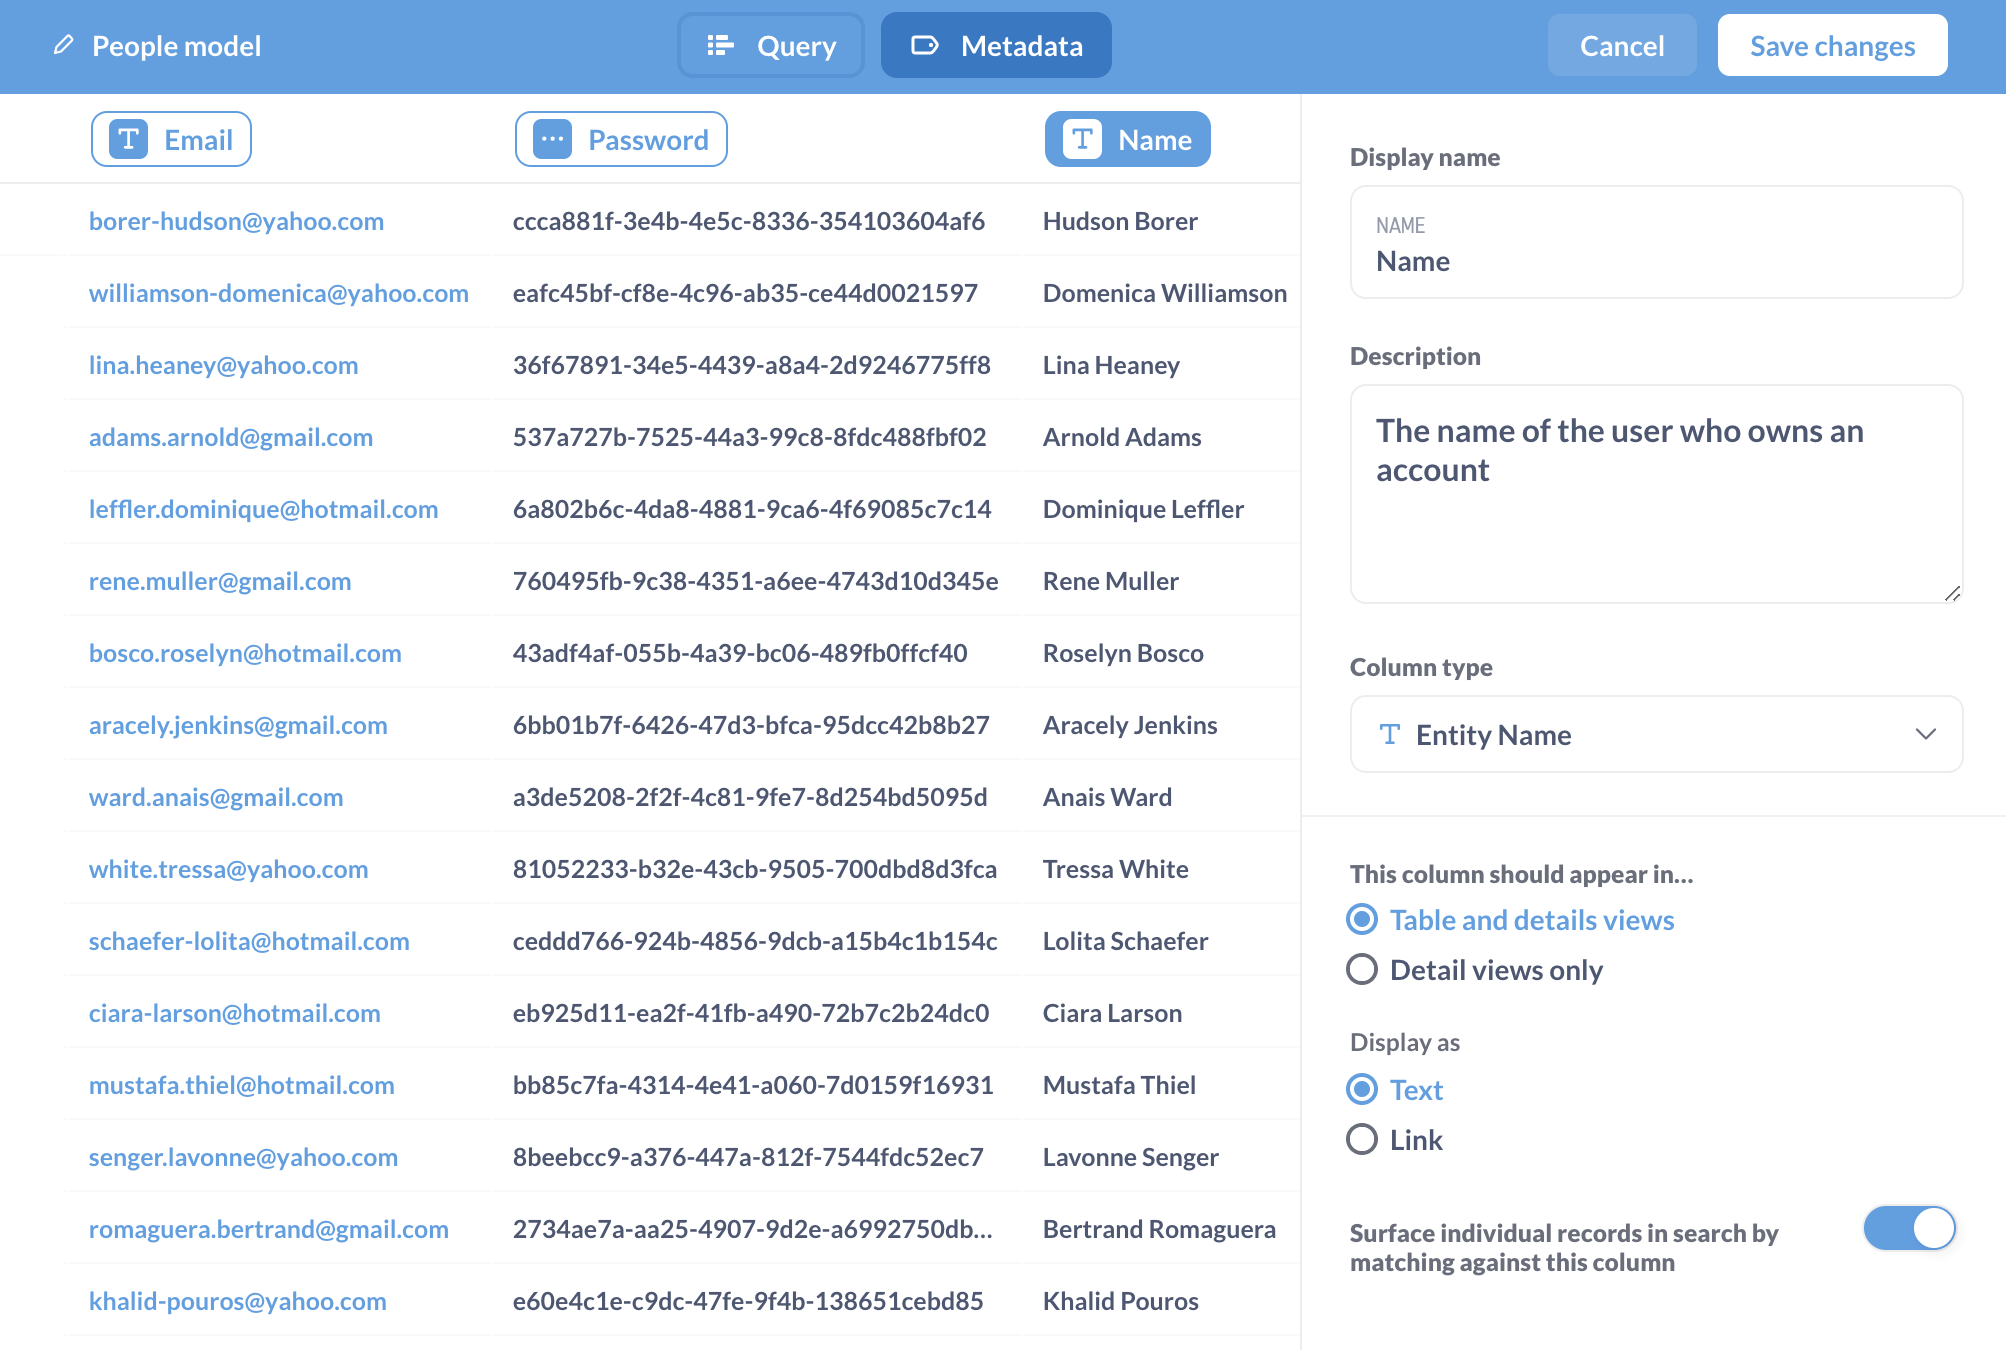Click into the Display name field
Viewport: 2006px width, 1350px height.
click(1655, 261)
